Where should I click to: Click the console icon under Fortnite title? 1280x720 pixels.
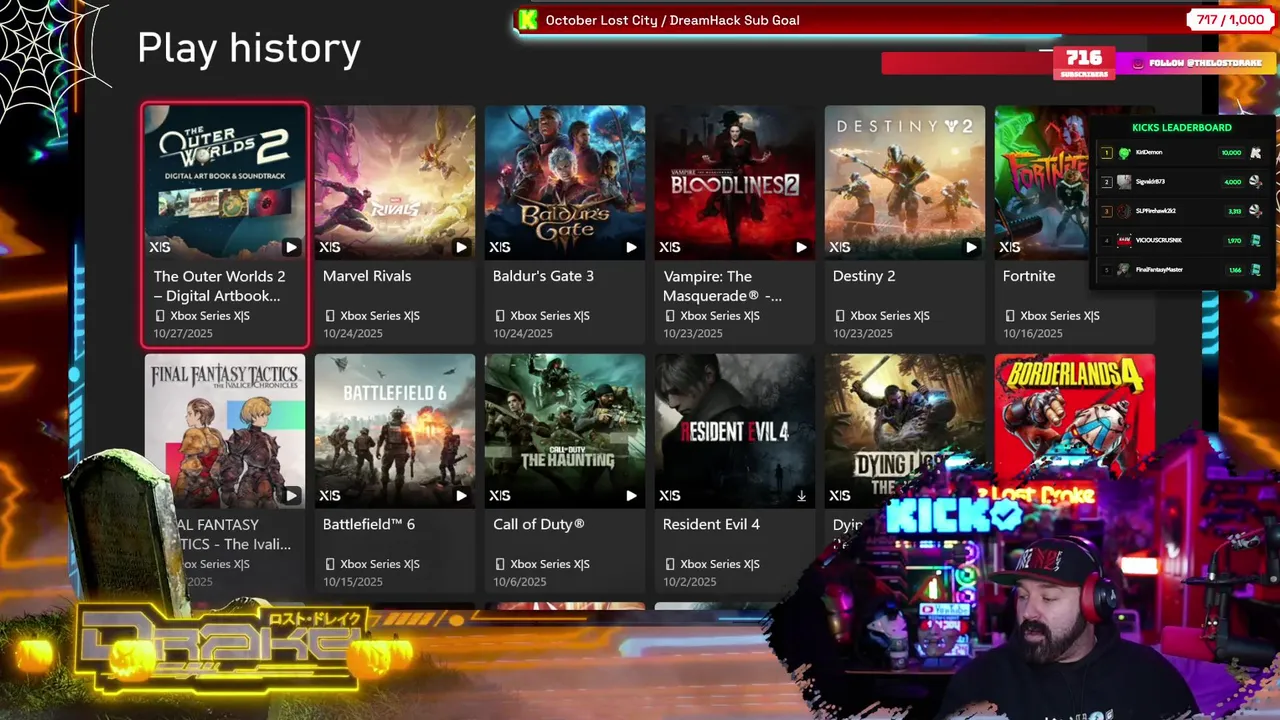click(1010, 316)
